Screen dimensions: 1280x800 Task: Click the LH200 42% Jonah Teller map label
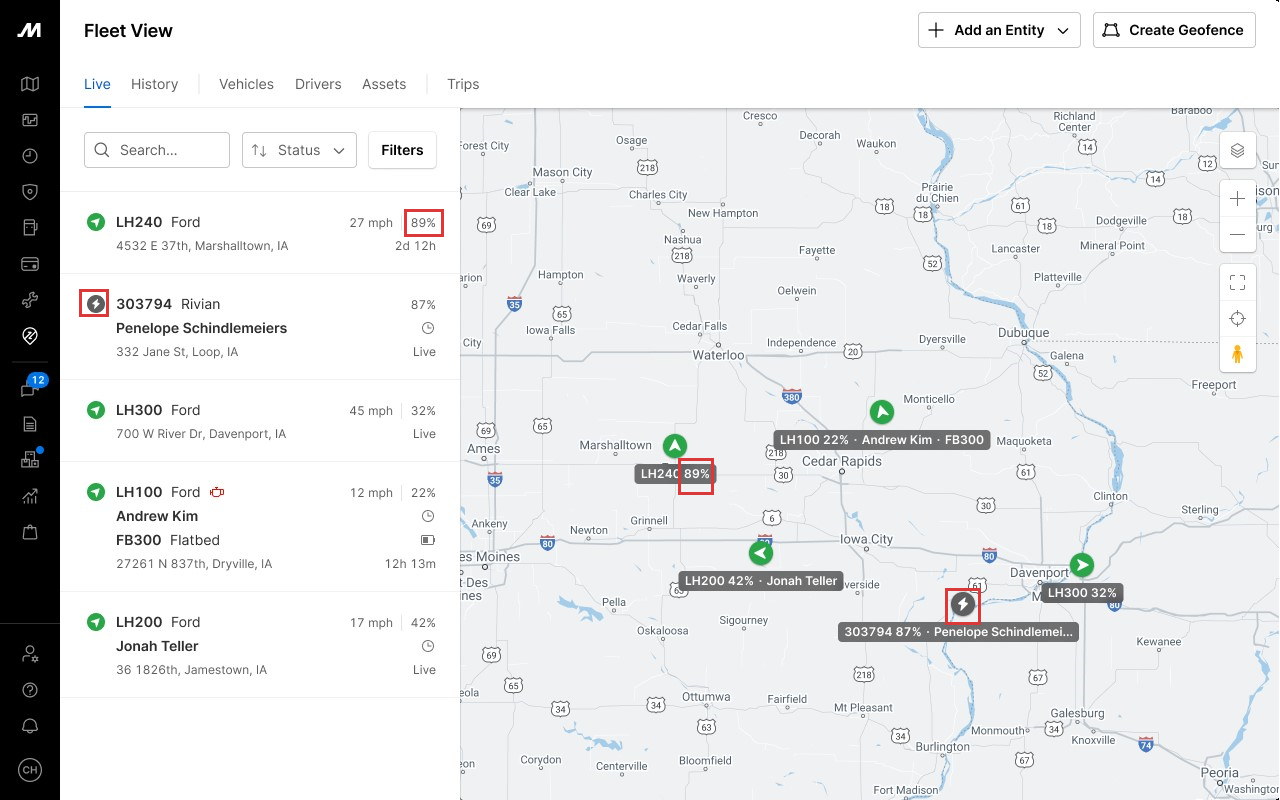pyautogui.click(x=761, y=581)
